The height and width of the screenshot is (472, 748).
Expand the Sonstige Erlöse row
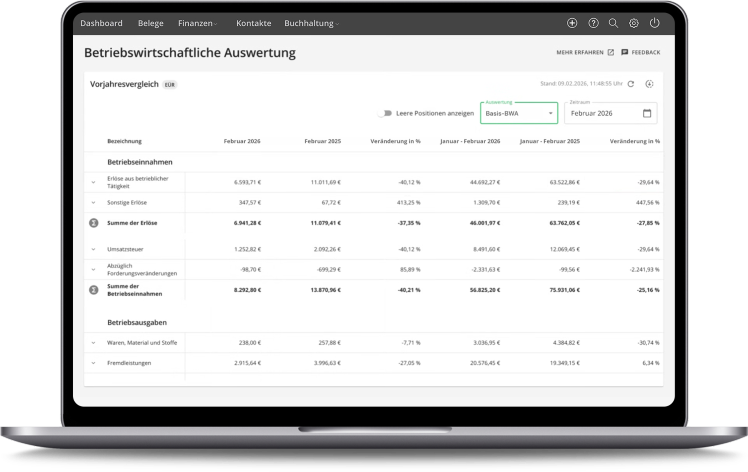[94, 202]
